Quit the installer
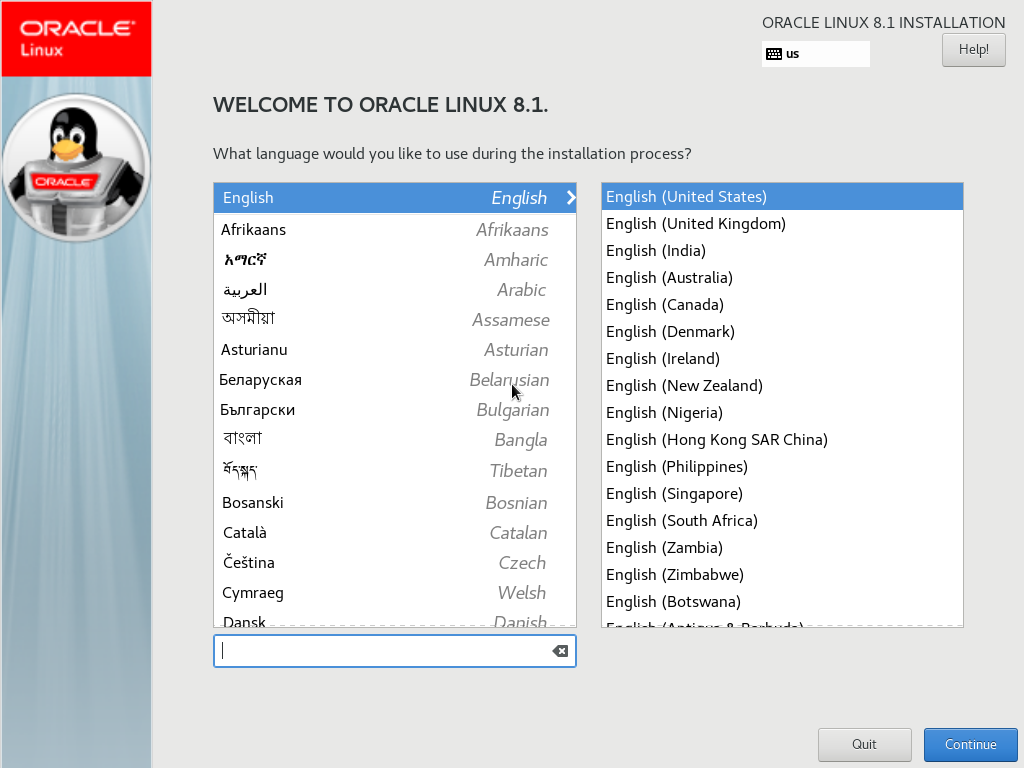Viewport: 1024px width, 768px height. tap(864, 744)
